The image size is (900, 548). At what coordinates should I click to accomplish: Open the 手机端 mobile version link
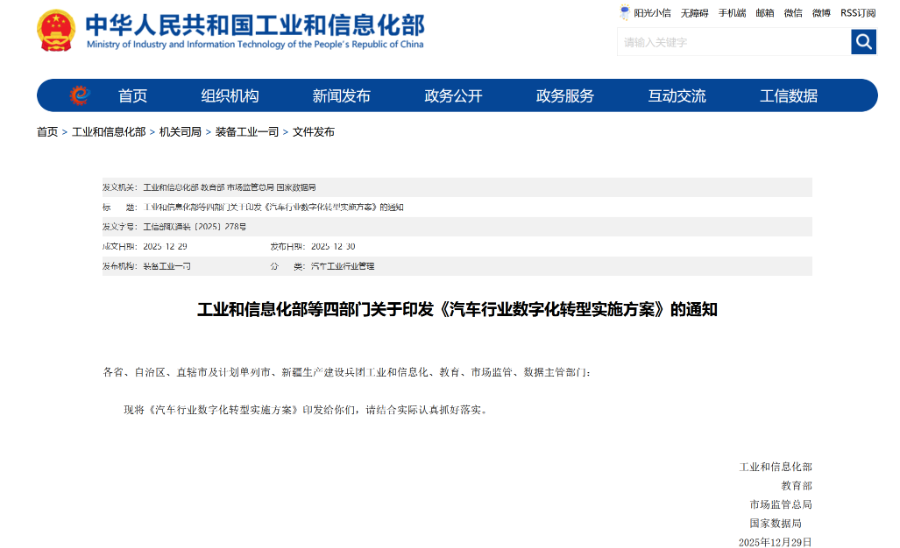pos(732,13)
